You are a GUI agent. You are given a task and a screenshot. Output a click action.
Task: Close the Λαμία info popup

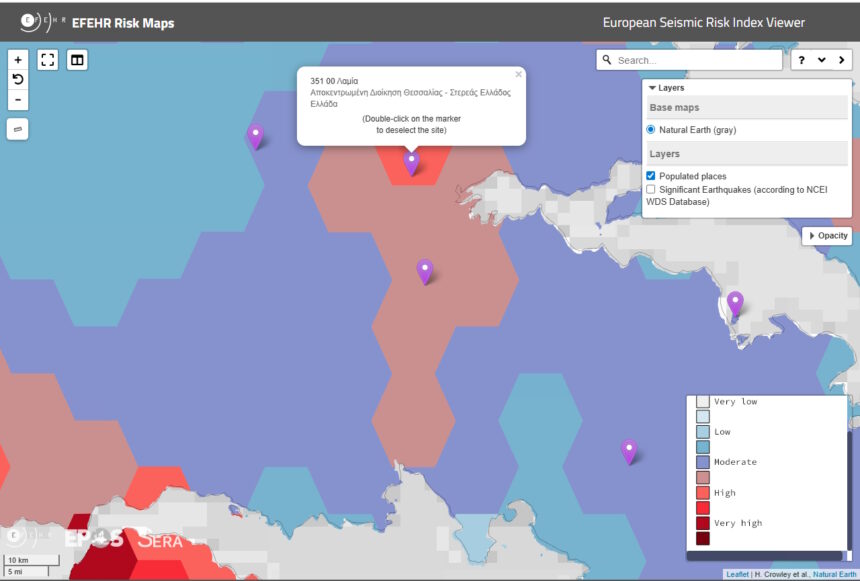[x=518, y=74]
